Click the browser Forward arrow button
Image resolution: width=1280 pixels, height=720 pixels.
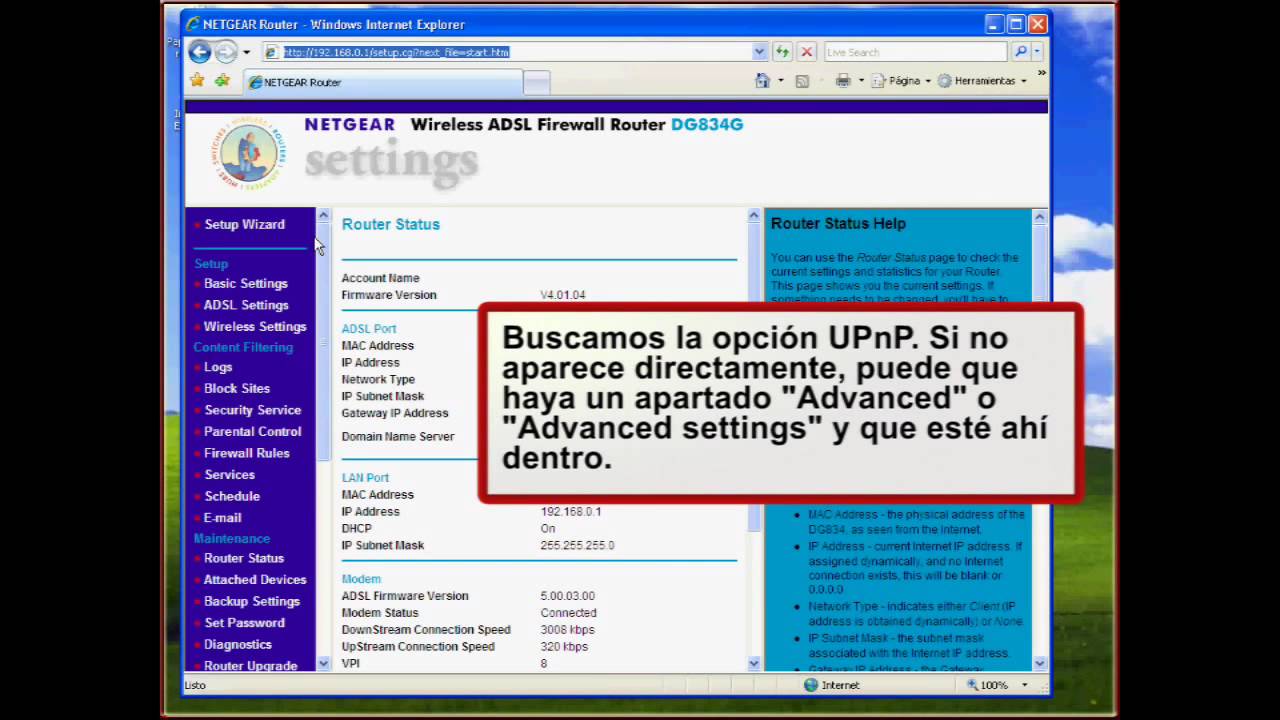pos(226,52)
